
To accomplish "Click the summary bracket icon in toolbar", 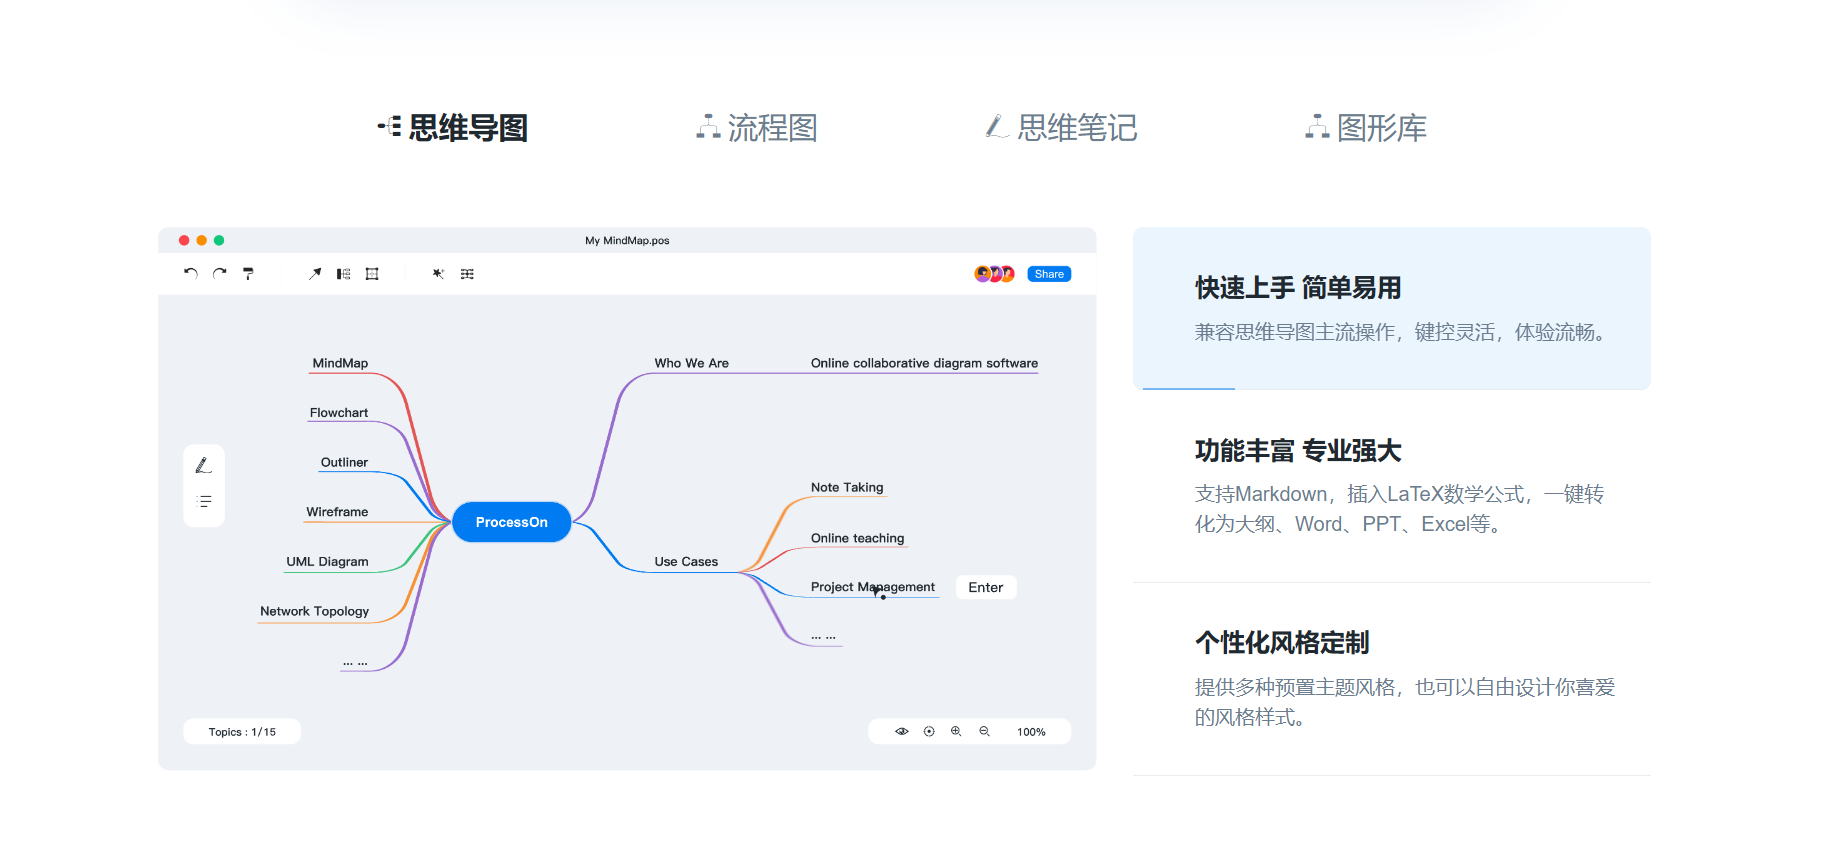I will click(343, 273).
